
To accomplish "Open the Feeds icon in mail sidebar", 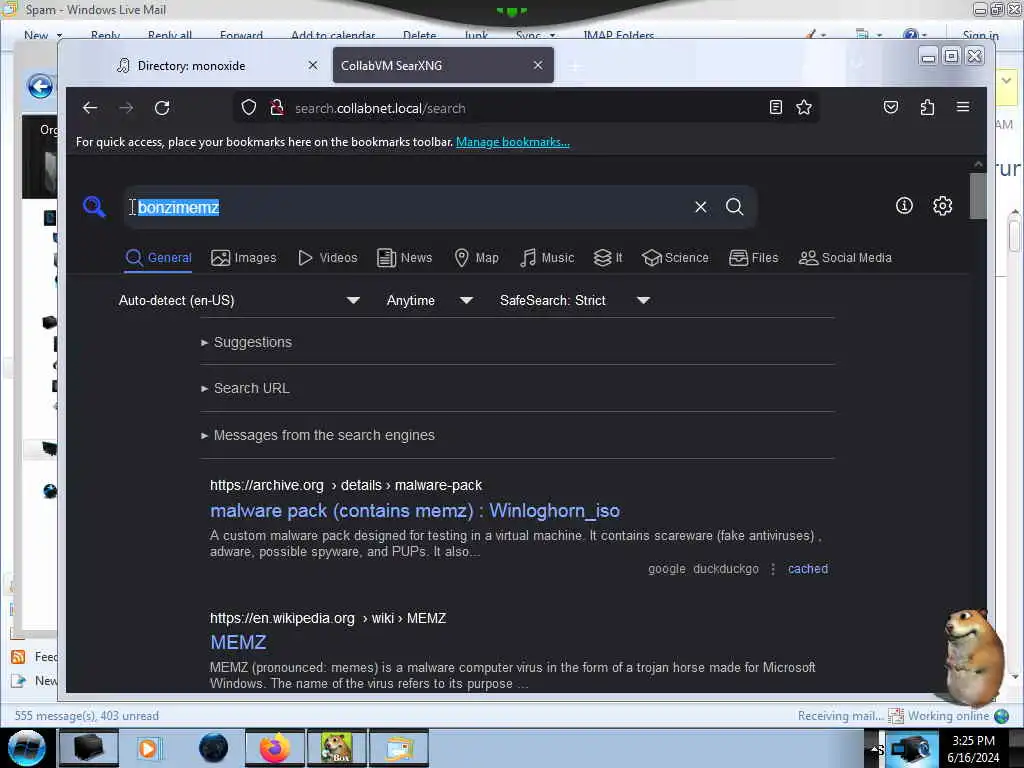I will point(18,657).
